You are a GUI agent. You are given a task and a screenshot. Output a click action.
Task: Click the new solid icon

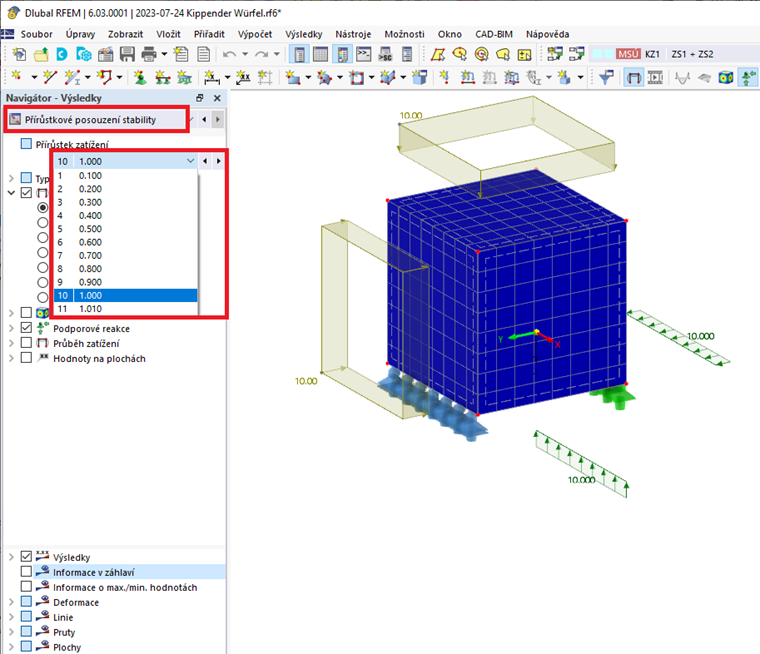388,77
